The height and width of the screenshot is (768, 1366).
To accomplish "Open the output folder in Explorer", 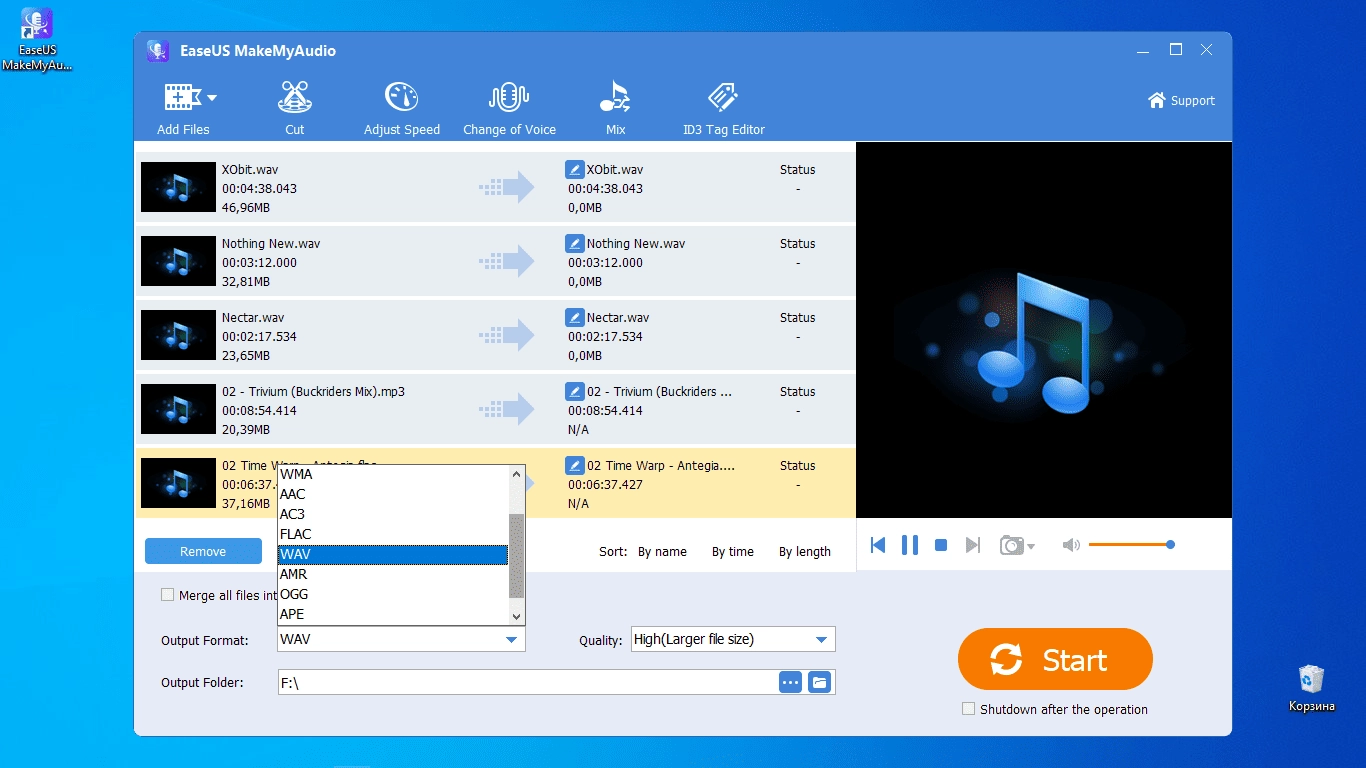I will (820, 682).
